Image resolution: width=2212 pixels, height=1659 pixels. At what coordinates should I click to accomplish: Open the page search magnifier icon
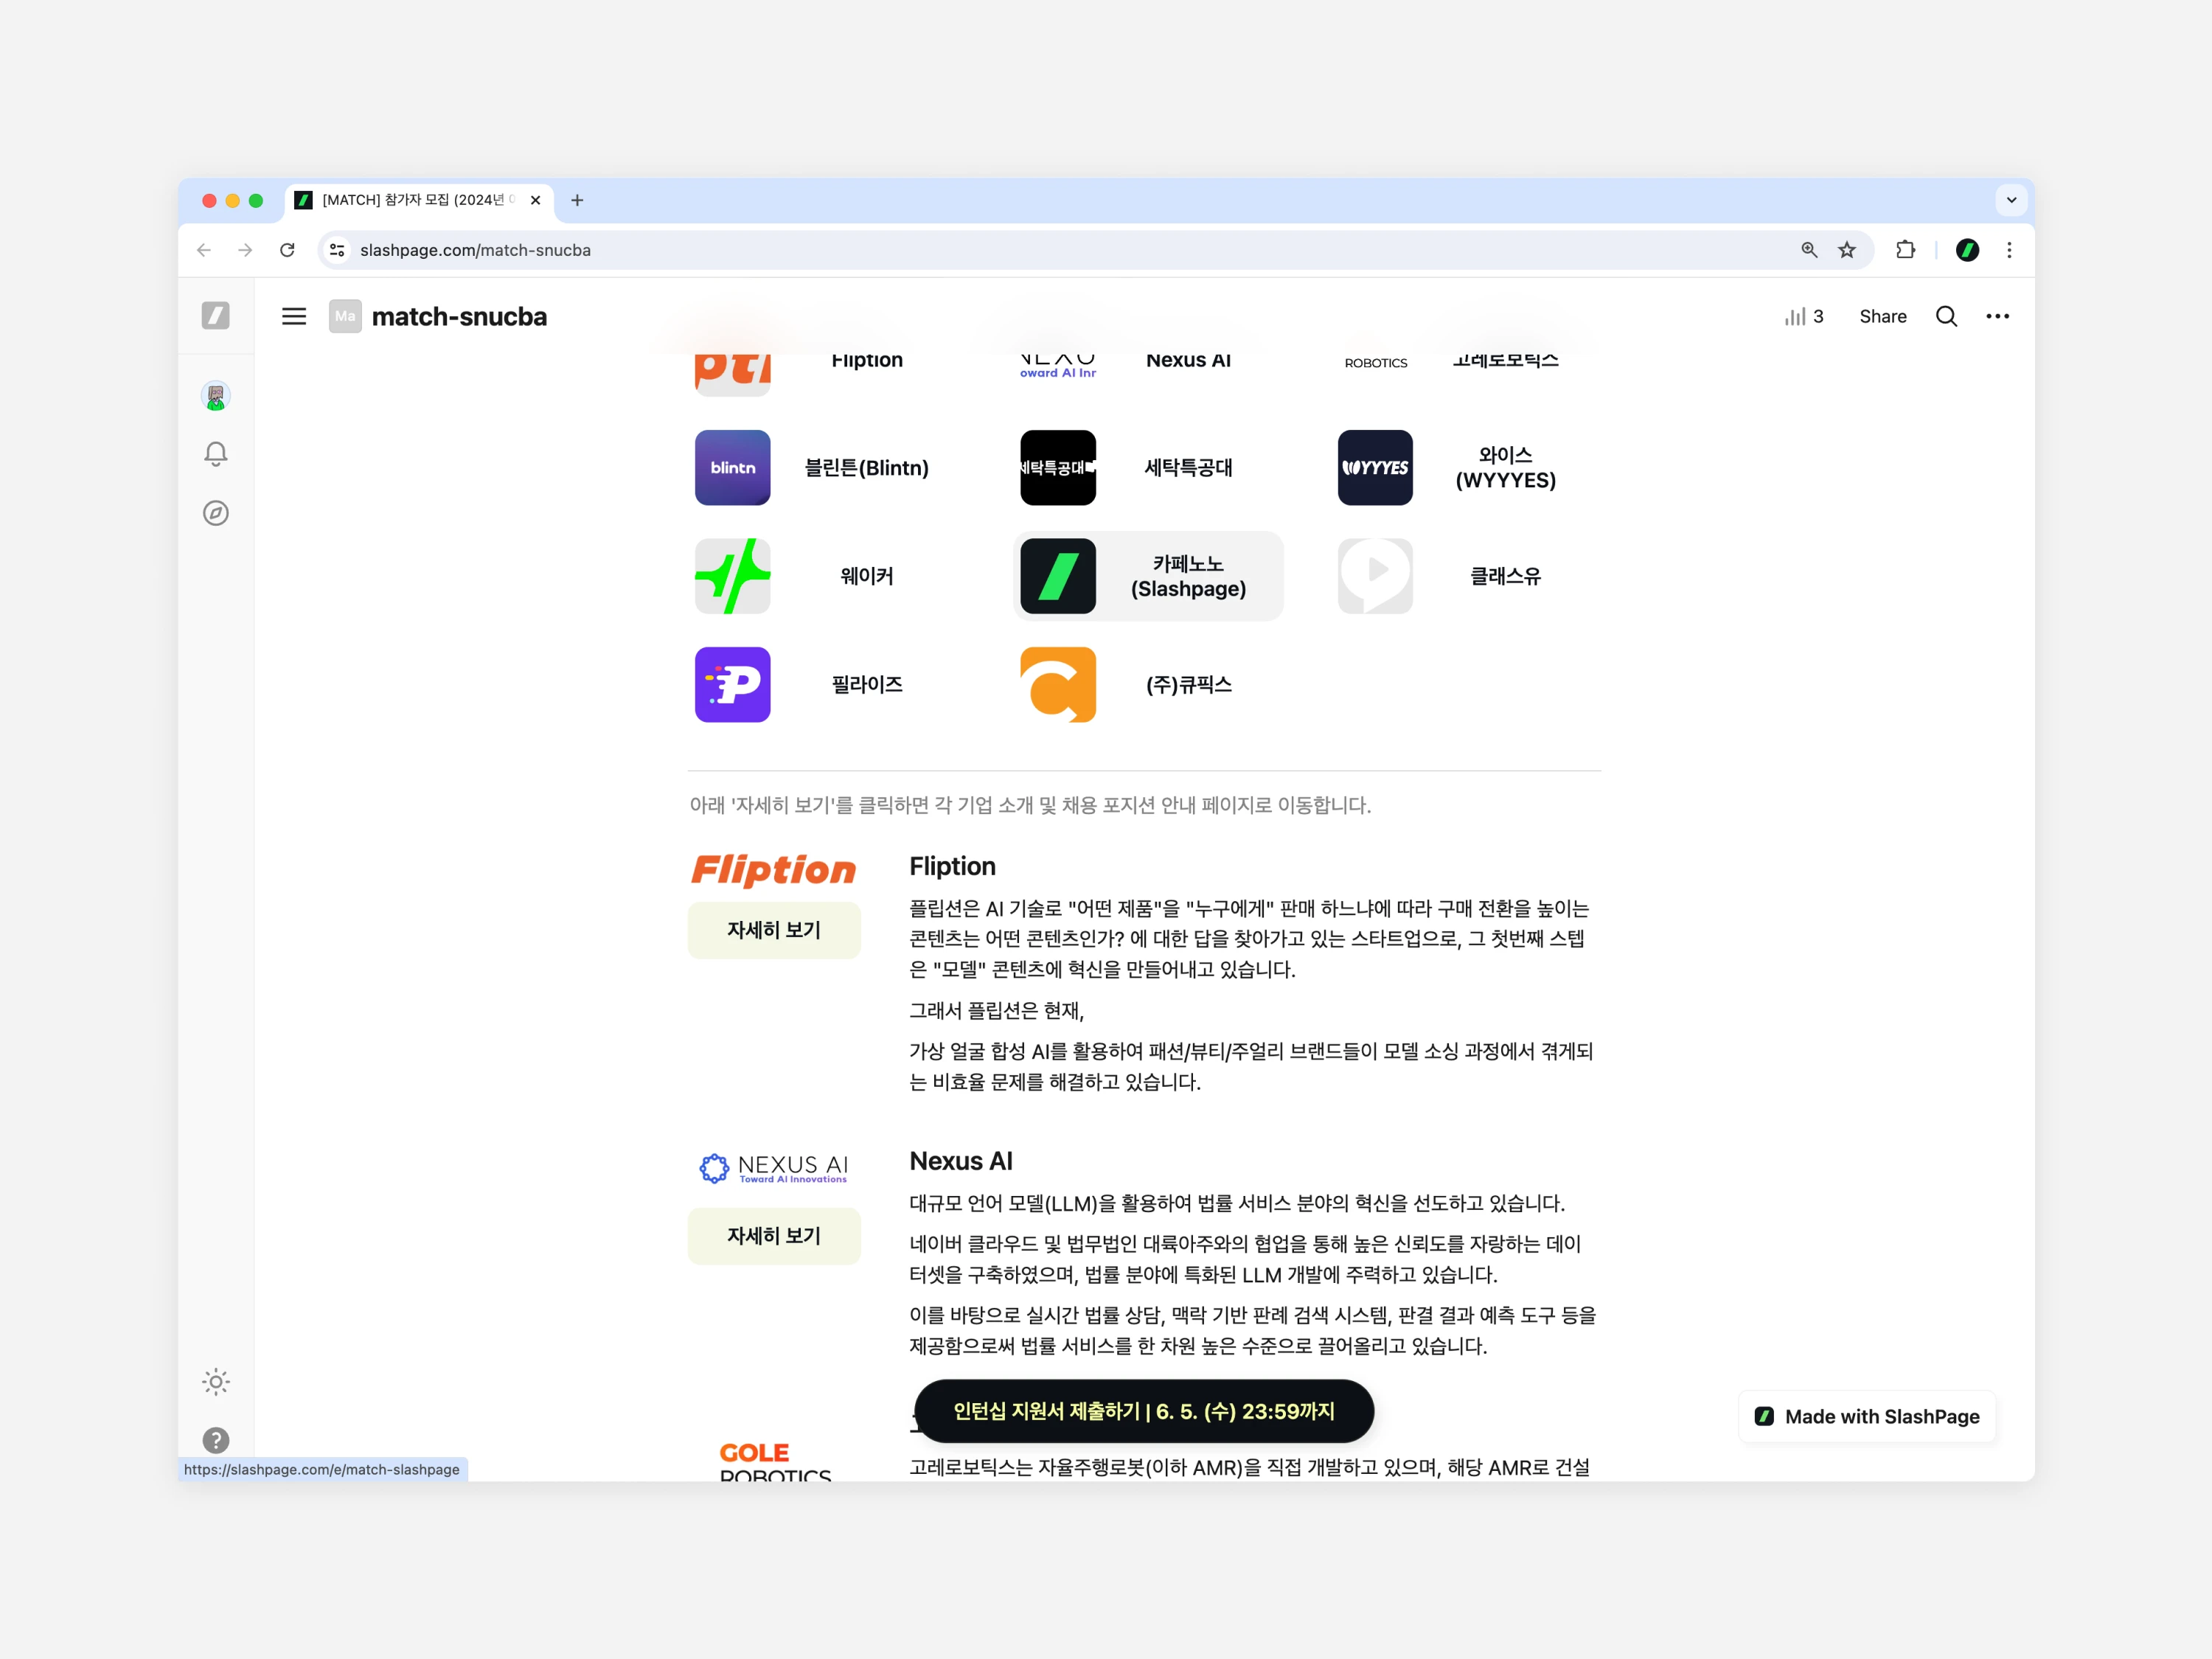[1946, 316]
